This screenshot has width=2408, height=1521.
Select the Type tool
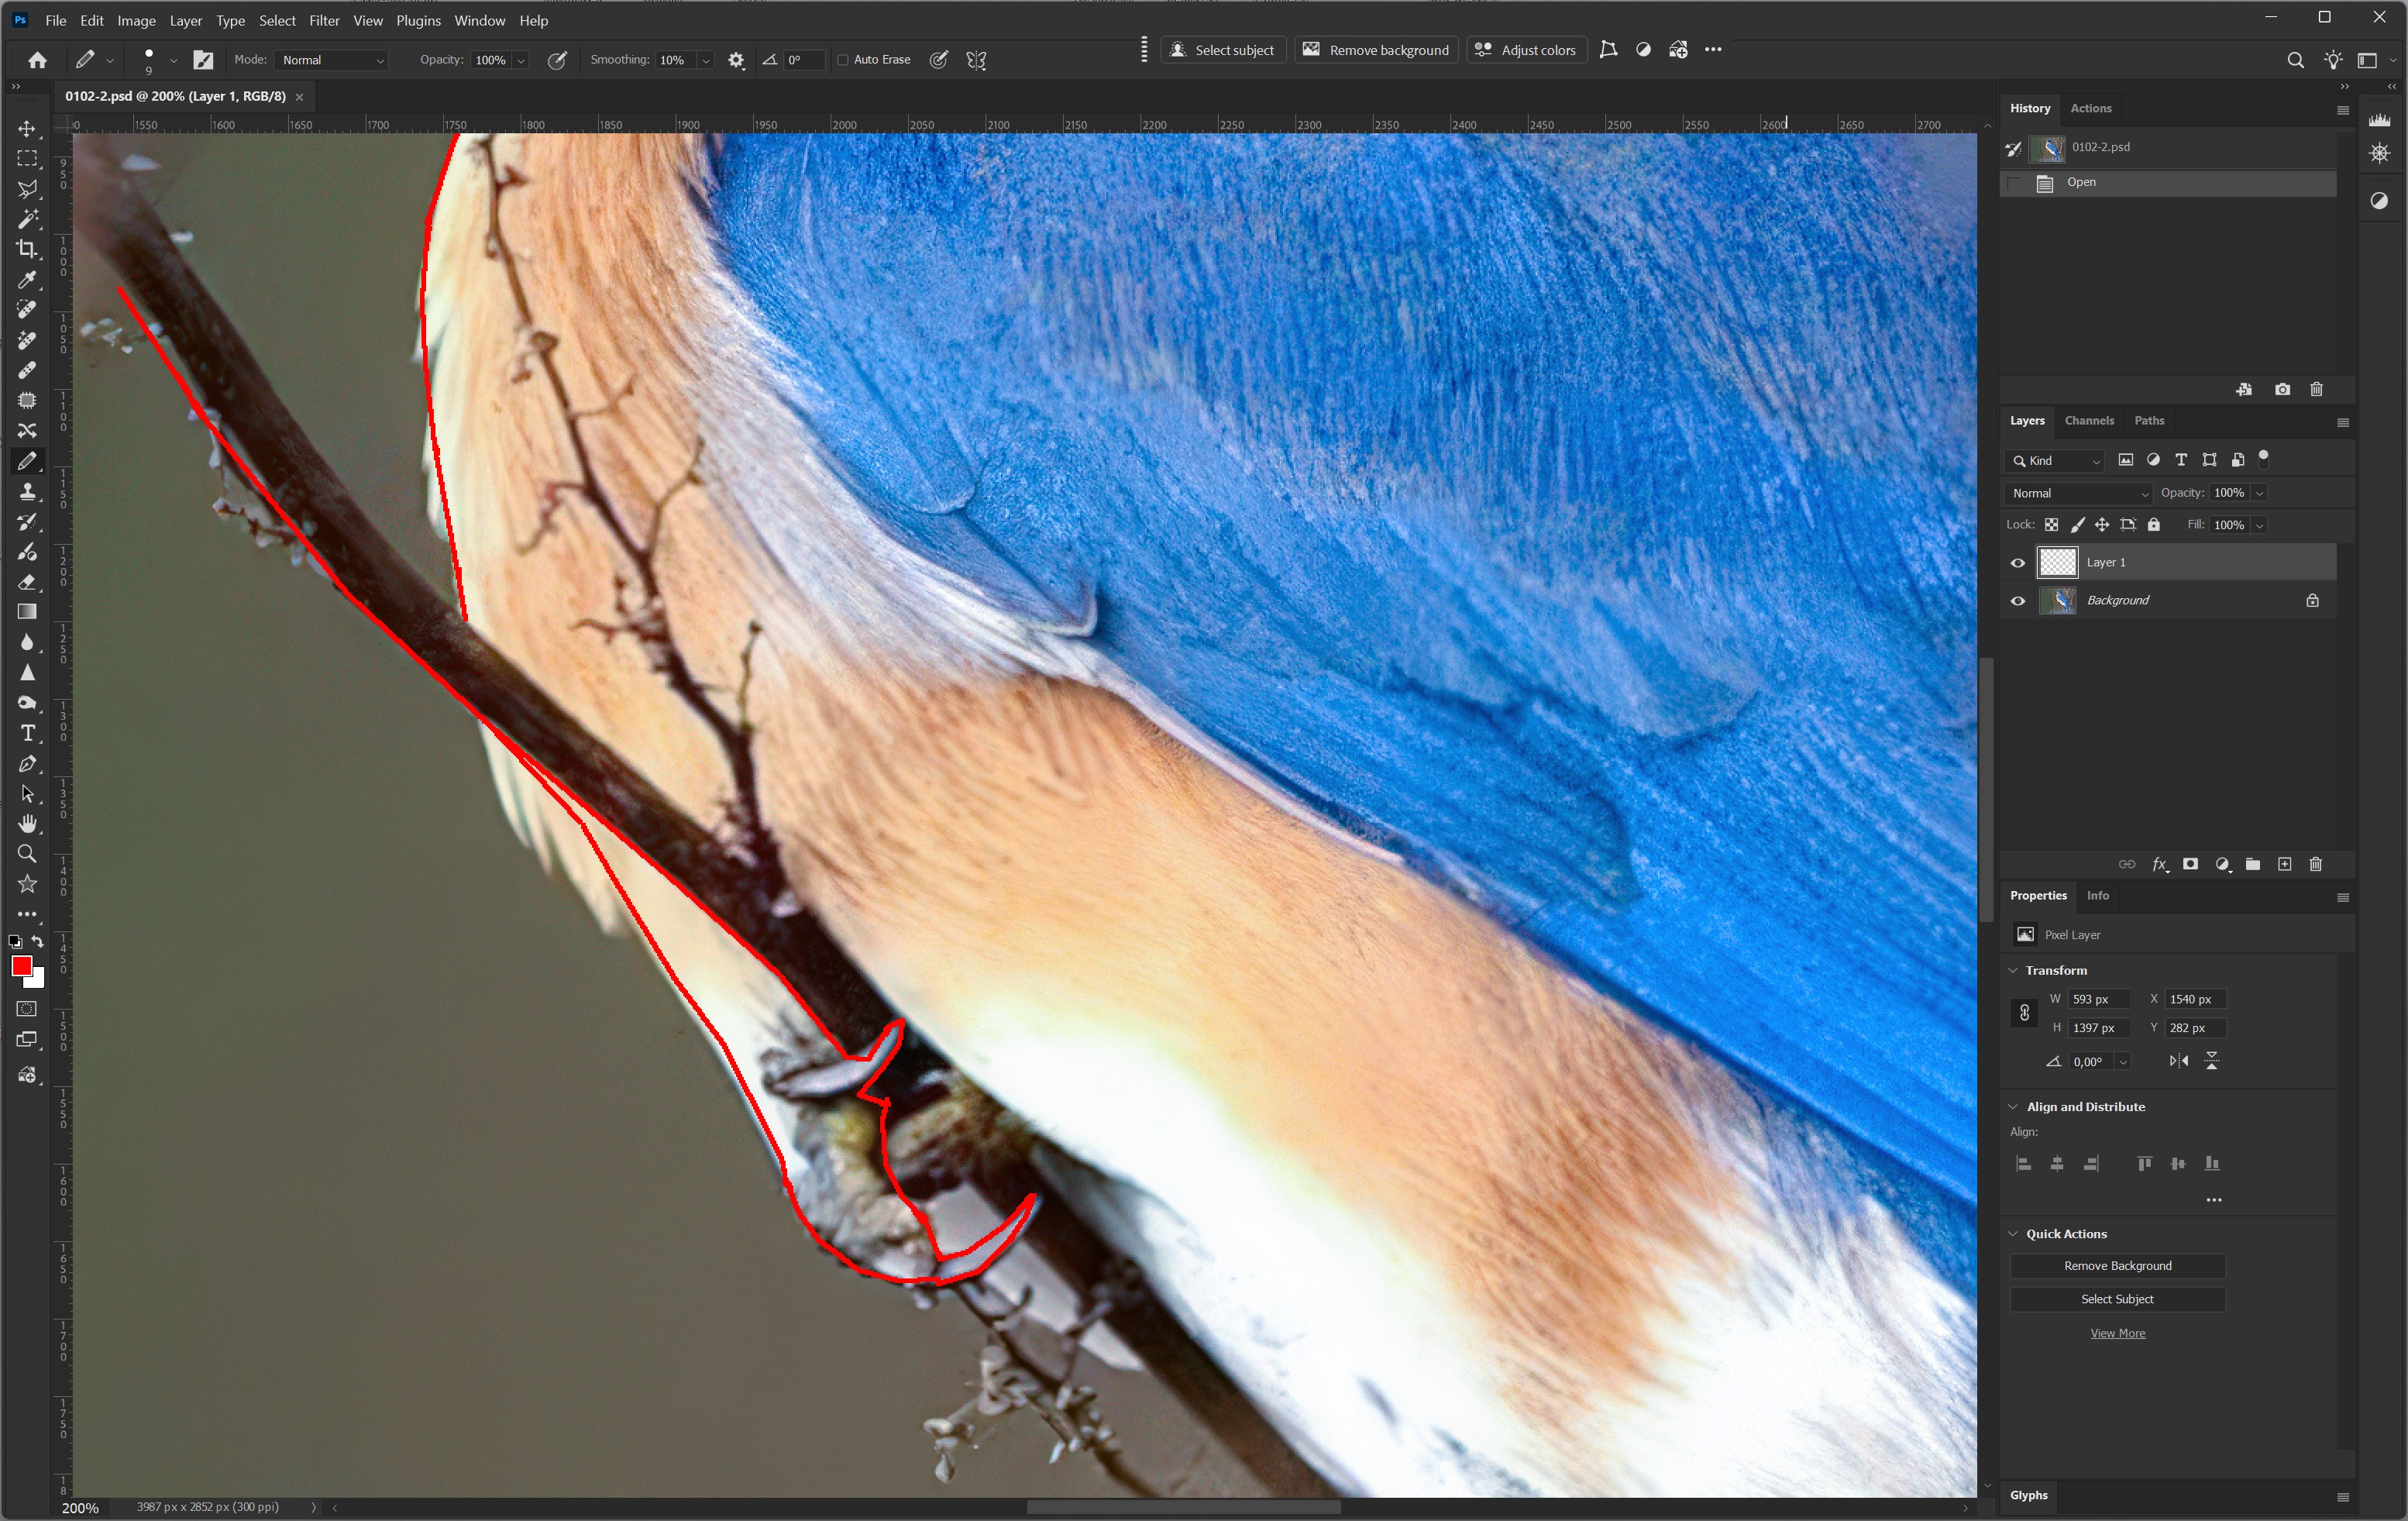click(x=27, y=733)
